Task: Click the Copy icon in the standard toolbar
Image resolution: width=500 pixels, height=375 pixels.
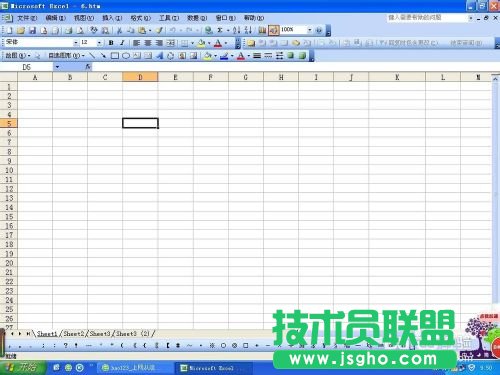Action: coord(130,30)
